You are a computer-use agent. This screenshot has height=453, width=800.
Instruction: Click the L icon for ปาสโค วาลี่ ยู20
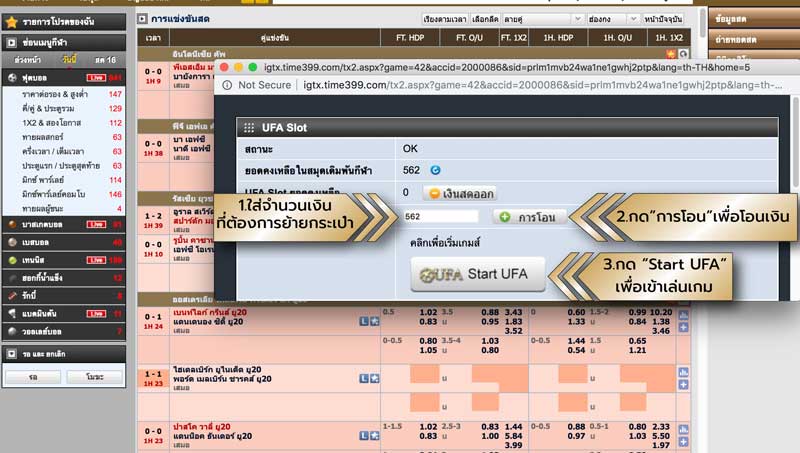point(364,436)
